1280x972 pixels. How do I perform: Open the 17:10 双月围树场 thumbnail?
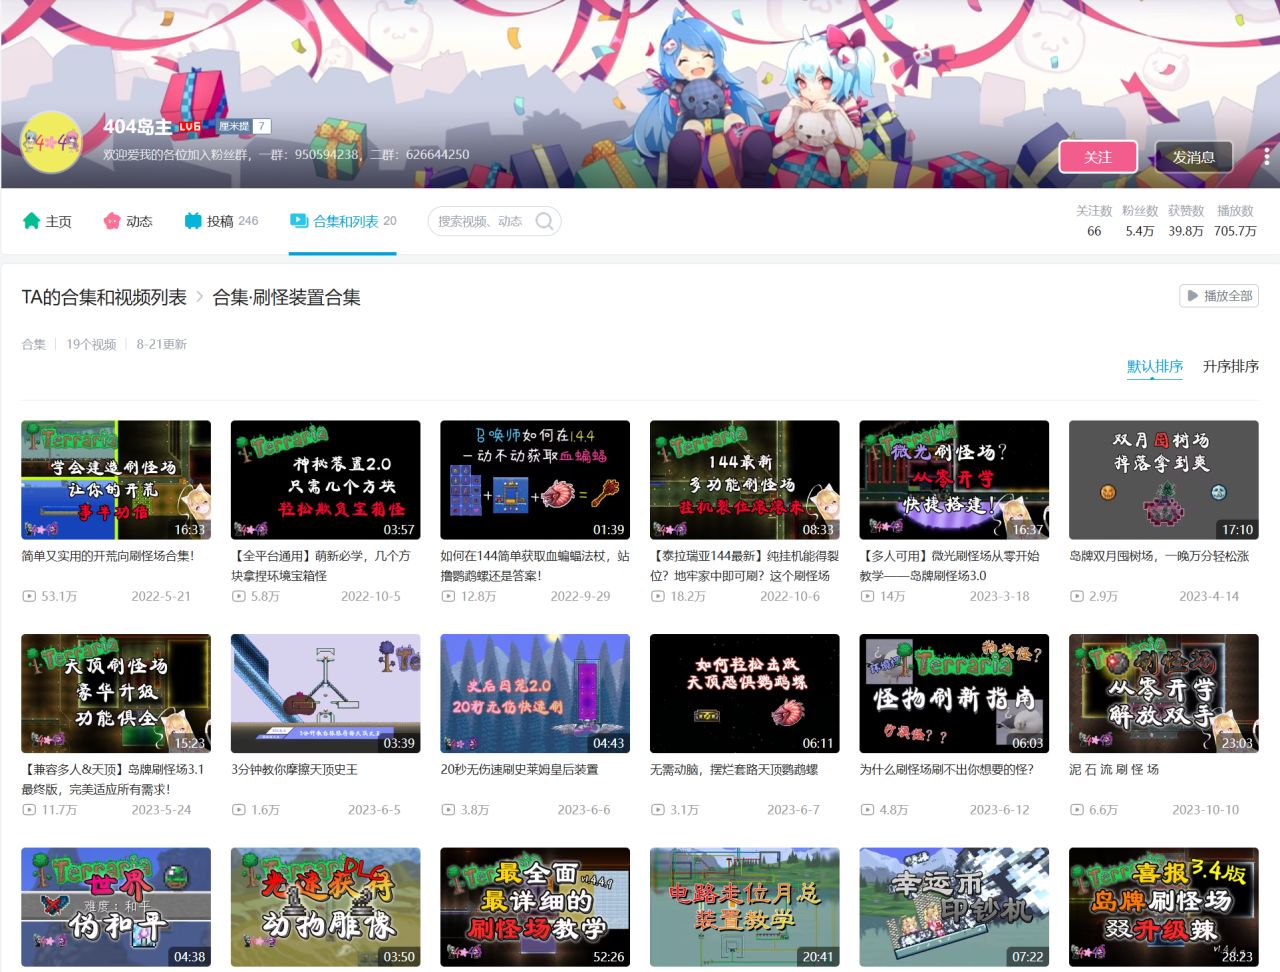pos(1164,480)
